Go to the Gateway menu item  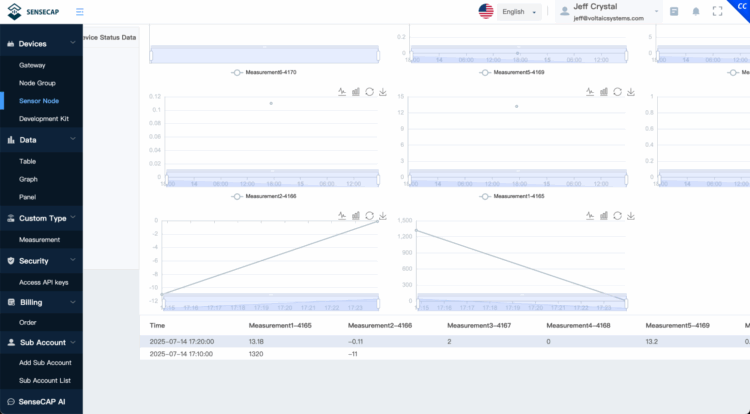(32, 64)
